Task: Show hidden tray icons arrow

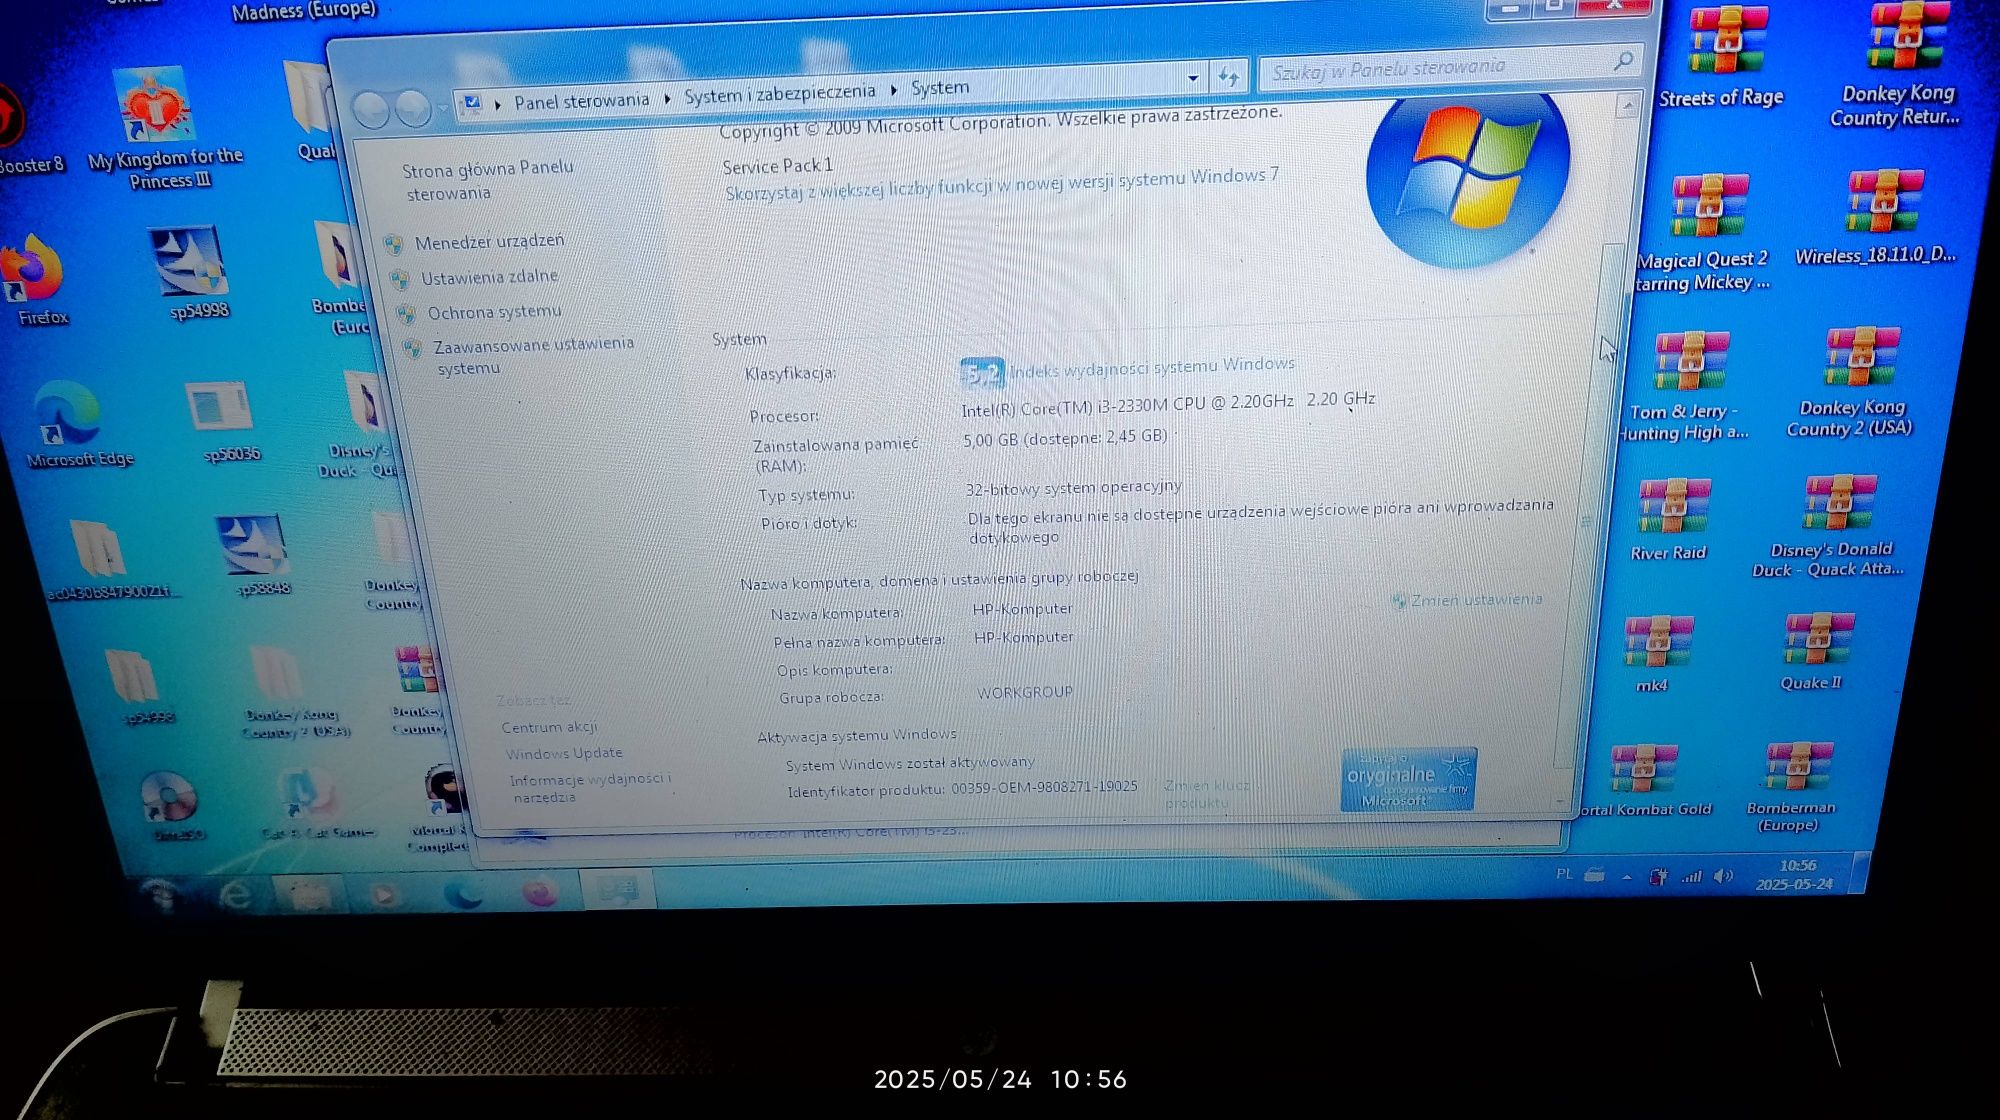Action: tap(1627, 877)
